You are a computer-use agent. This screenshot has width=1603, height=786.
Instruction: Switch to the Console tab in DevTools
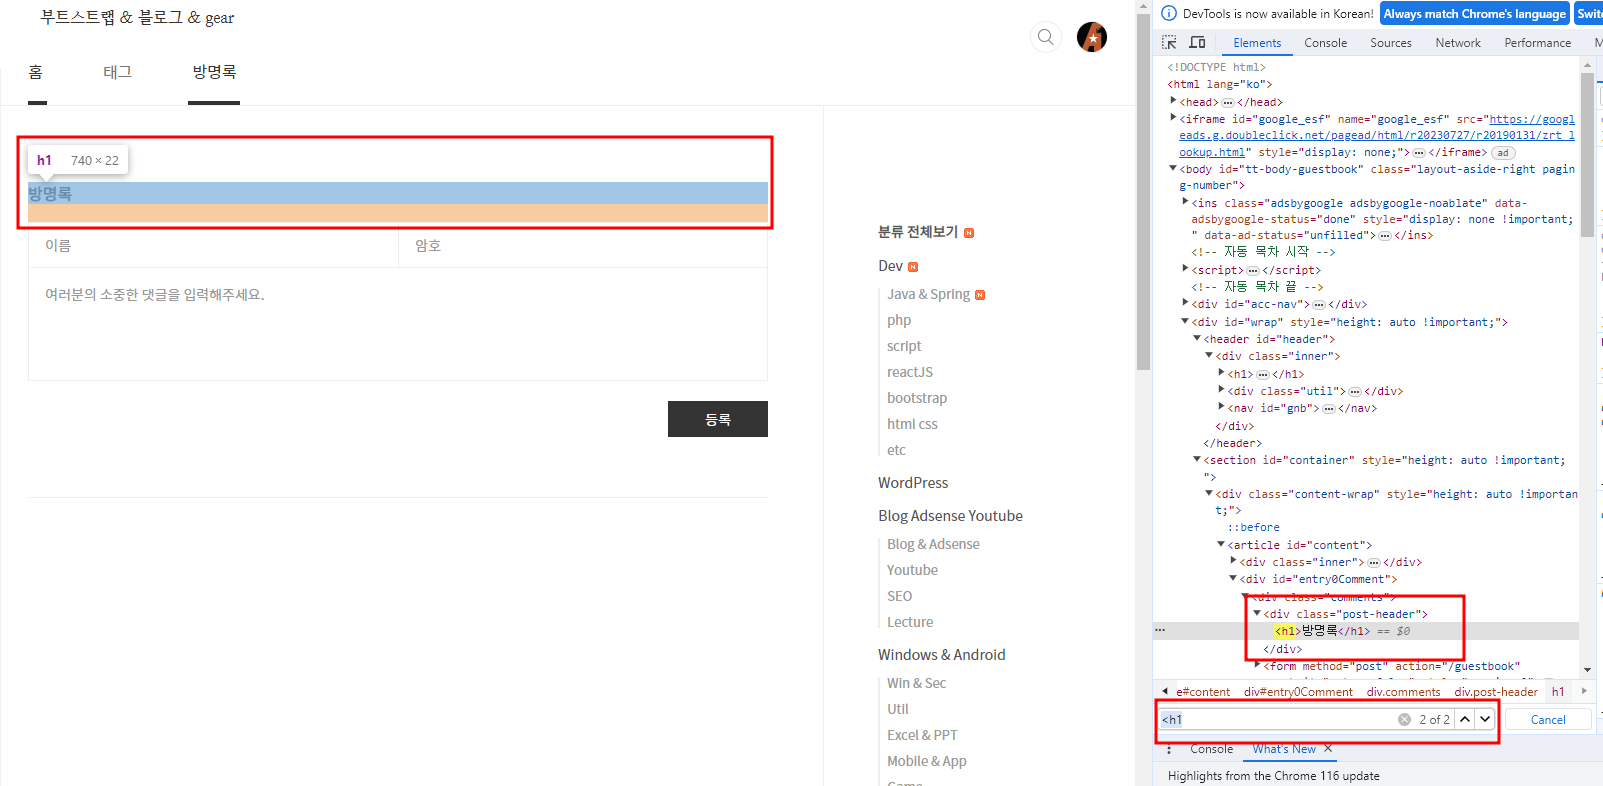point(1325,43)
